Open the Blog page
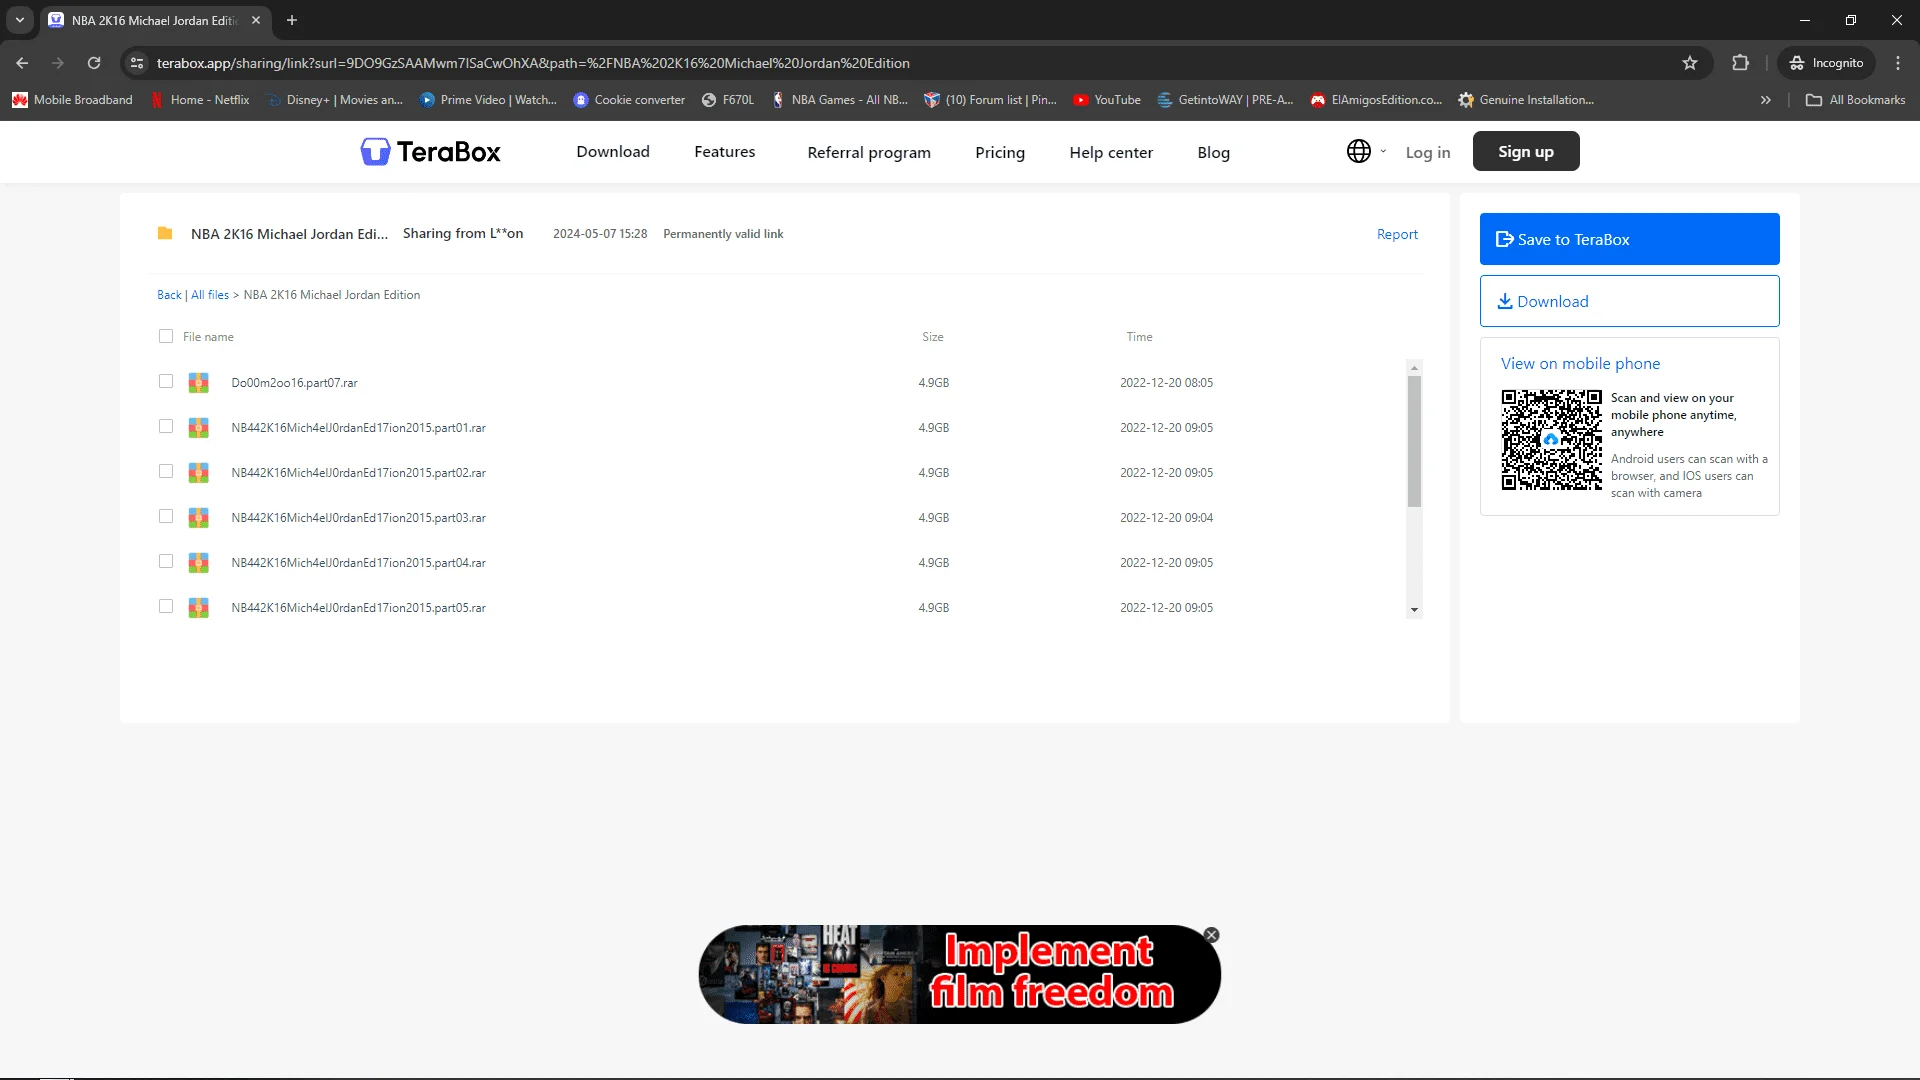Image resolution: width=1920 pixels, height=1080 pixels. pos(1213,152)
